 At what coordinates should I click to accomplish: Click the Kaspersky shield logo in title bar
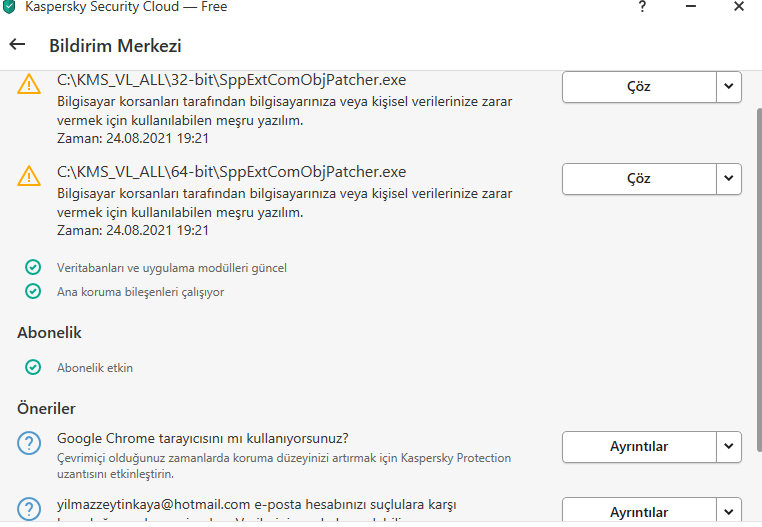pyautogui.click(x=9, y=6)
